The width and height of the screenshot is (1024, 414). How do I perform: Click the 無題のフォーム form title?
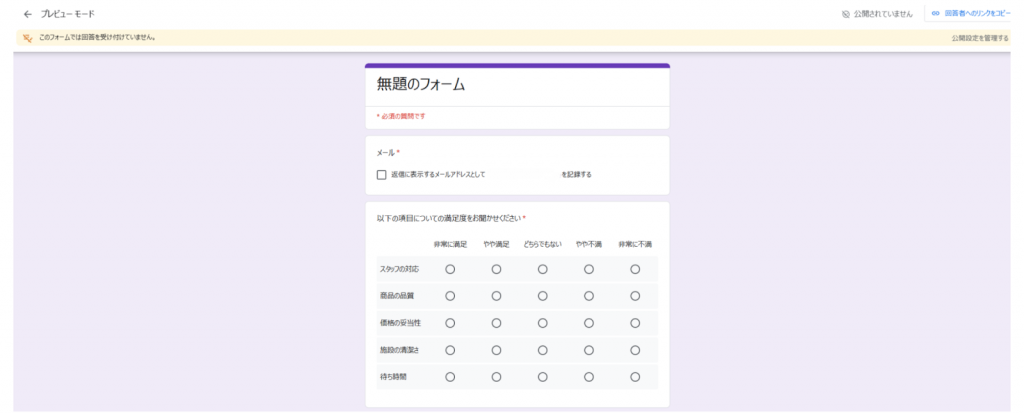point(421,85)
